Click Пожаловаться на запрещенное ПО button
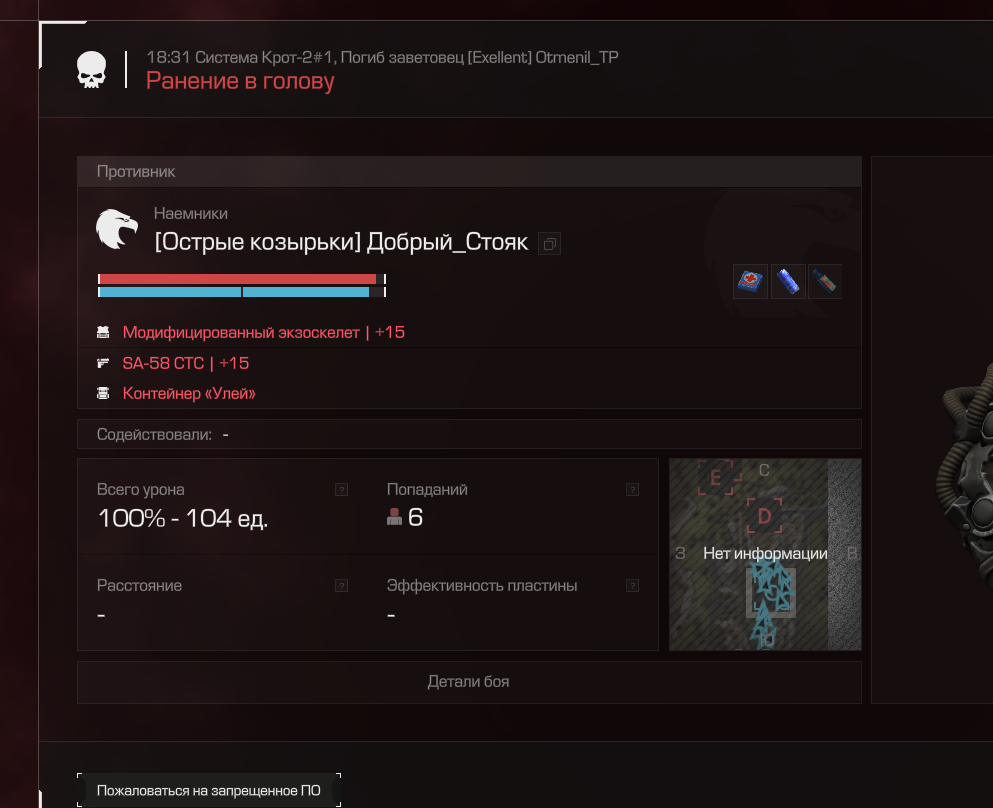The width and height of the screenshot is (993, 808). (209, 790)
